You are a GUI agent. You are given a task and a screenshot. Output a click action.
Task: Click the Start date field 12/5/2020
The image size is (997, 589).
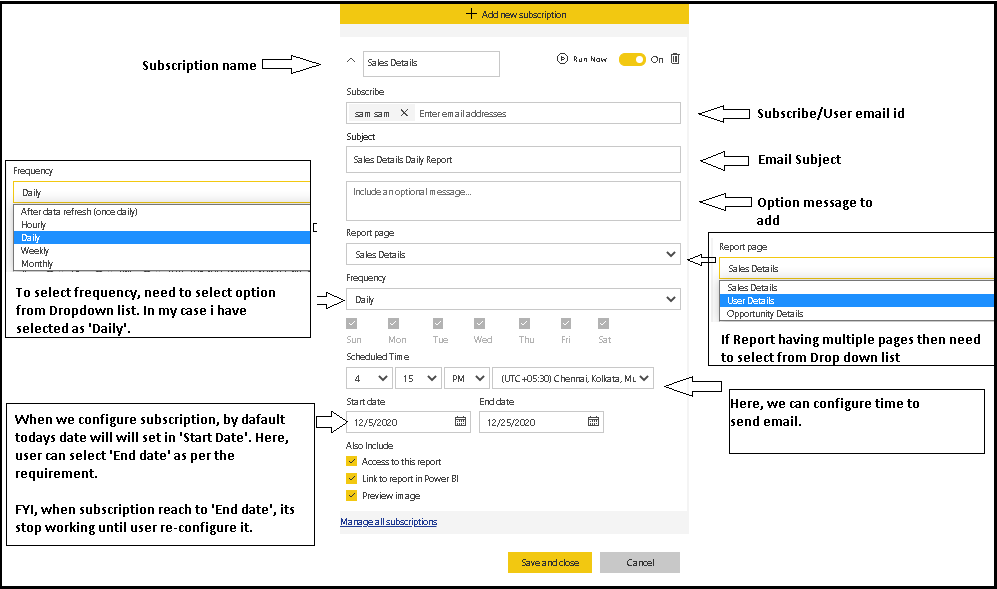pos(408,422)
